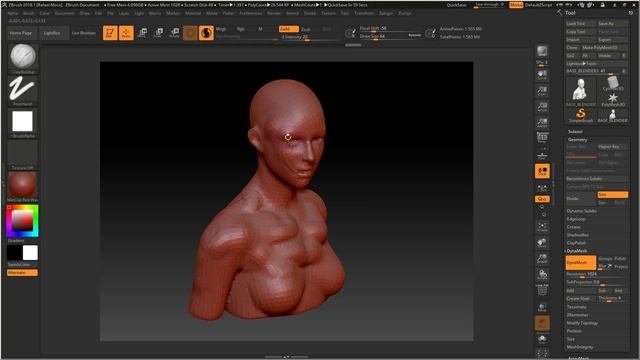The height and width of the screenshot is (360, 640).
Task: Open the Texture Off selector
Action: coord(22,155)
